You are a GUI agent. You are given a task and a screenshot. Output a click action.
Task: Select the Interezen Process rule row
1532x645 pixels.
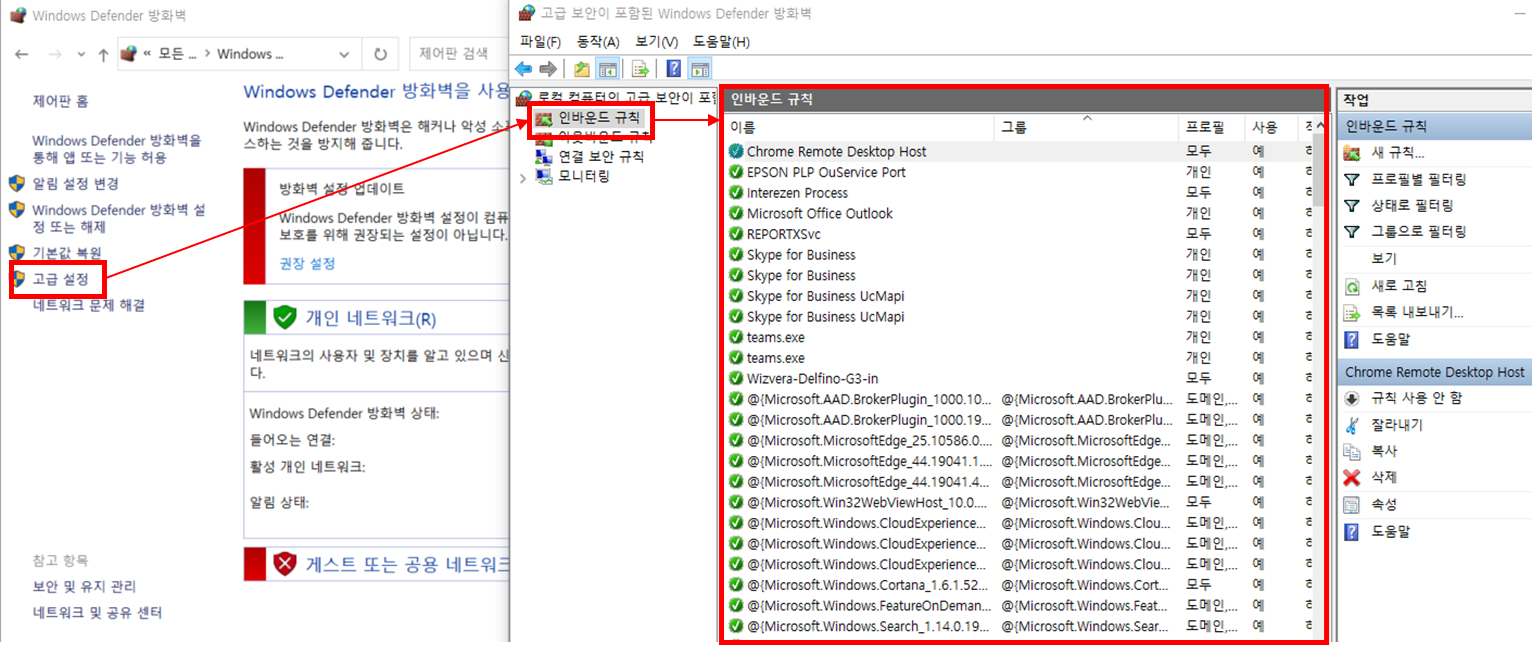pos(1020,193)
